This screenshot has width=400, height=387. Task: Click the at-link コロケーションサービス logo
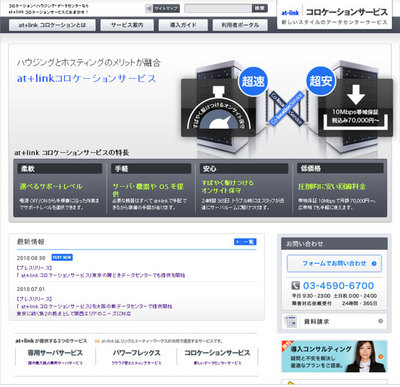point(334,16)
